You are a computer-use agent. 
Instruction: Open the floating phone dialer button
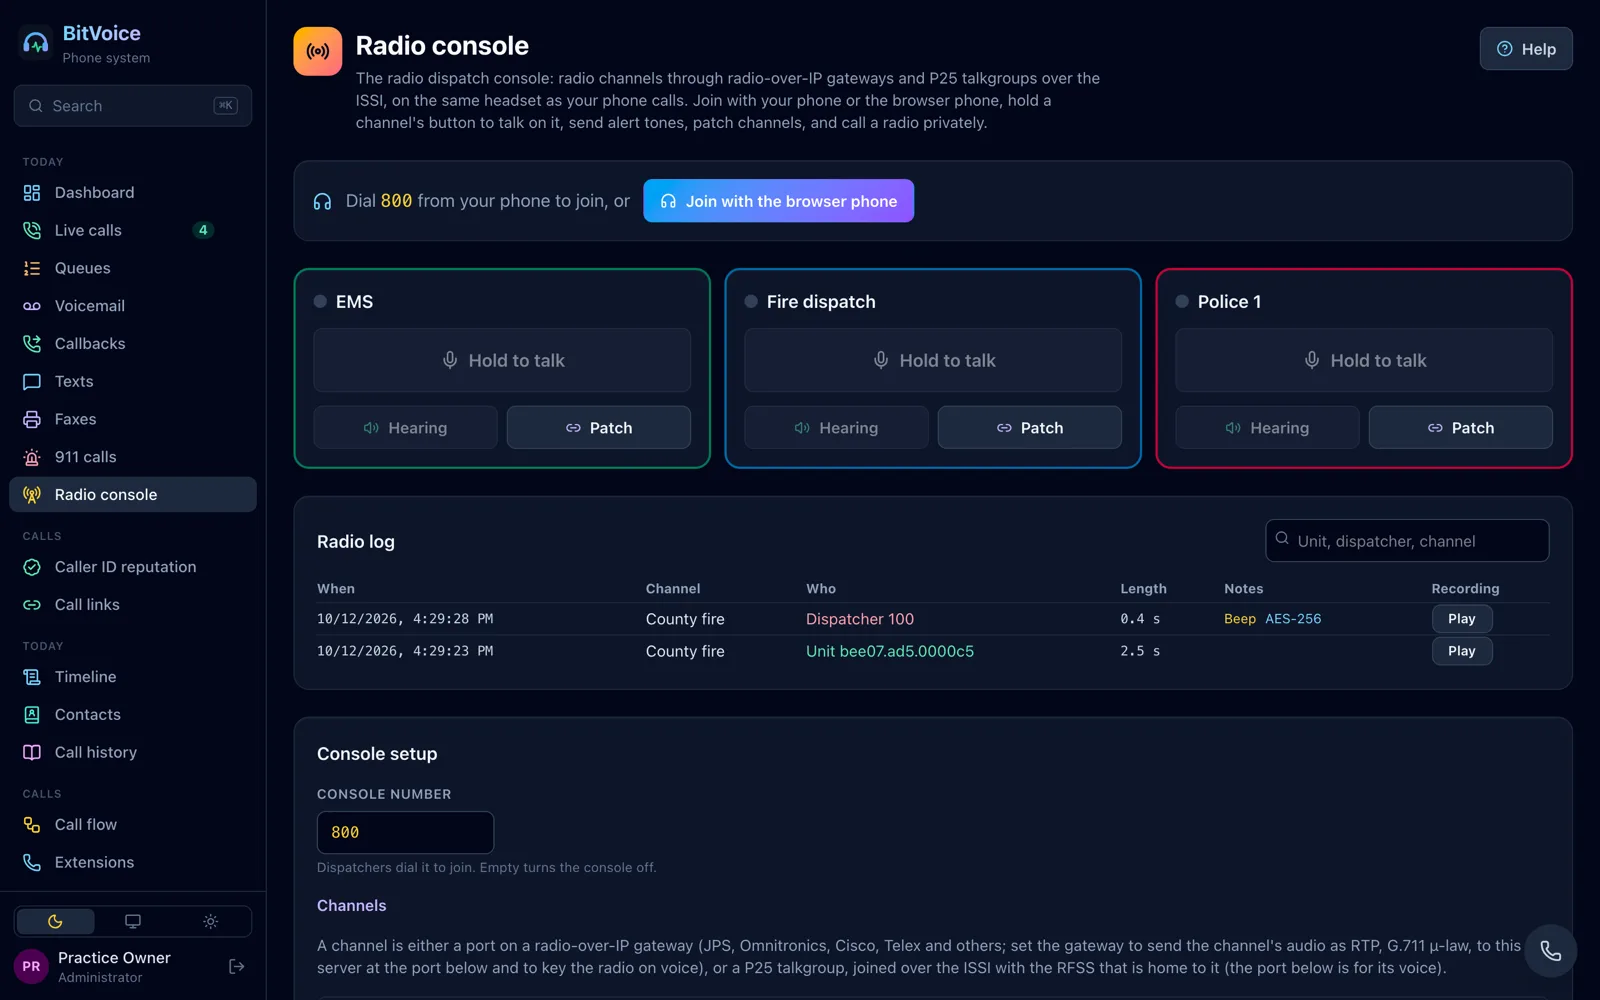click(x=1551, y=951)
